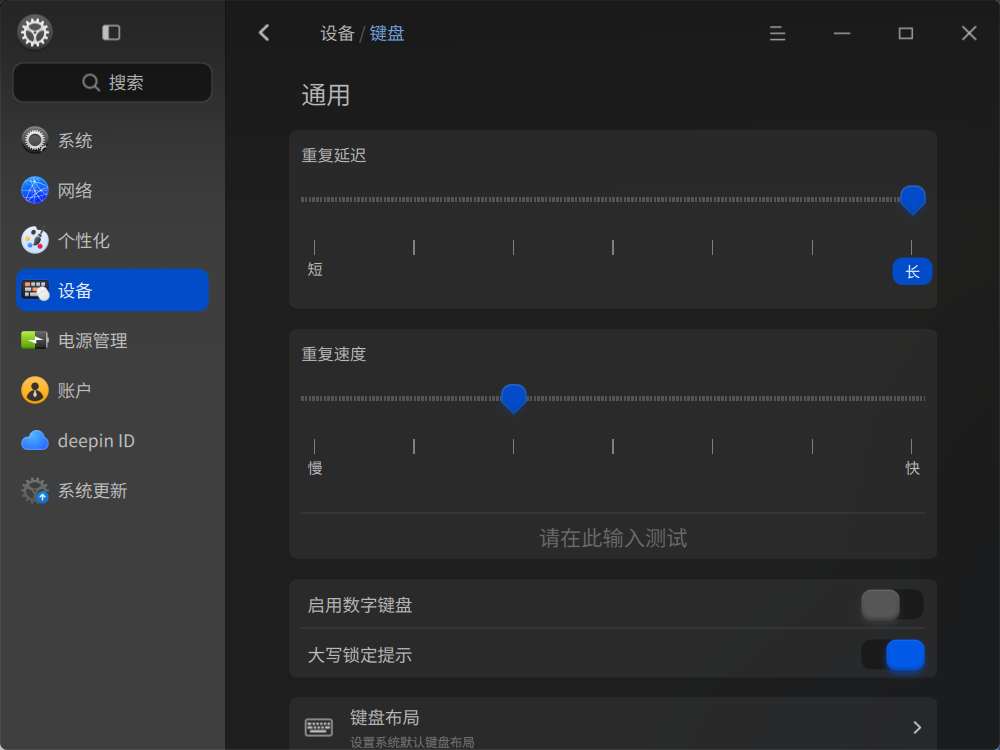1000x750 pixels.
Task: Click the 键盘布局 row title
Action: [x=385, y=717]
